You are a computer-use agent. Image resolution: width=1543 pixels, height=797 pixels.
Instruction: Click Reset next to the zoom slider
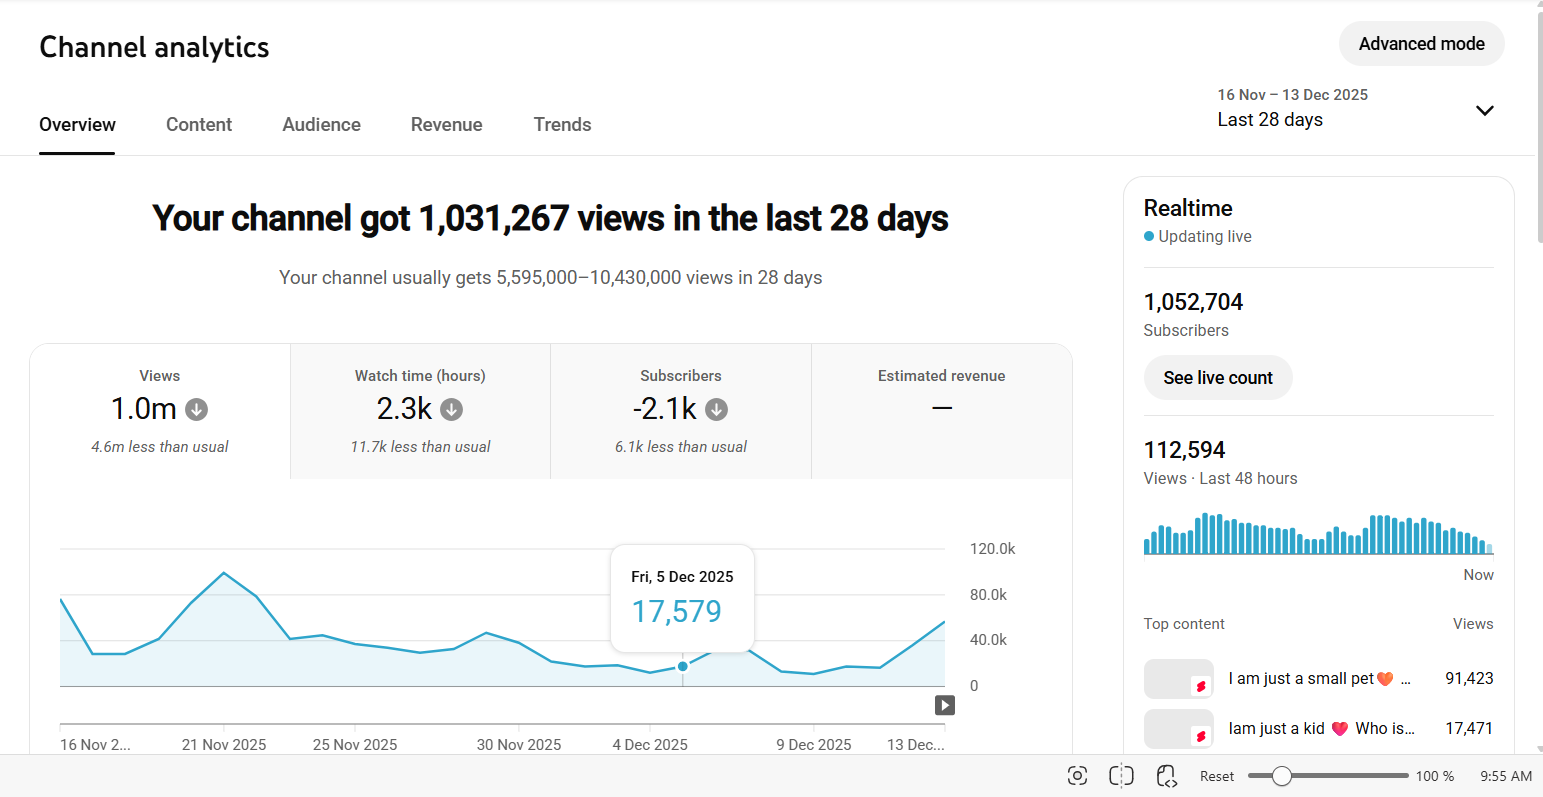click(x=1217, y=776)
